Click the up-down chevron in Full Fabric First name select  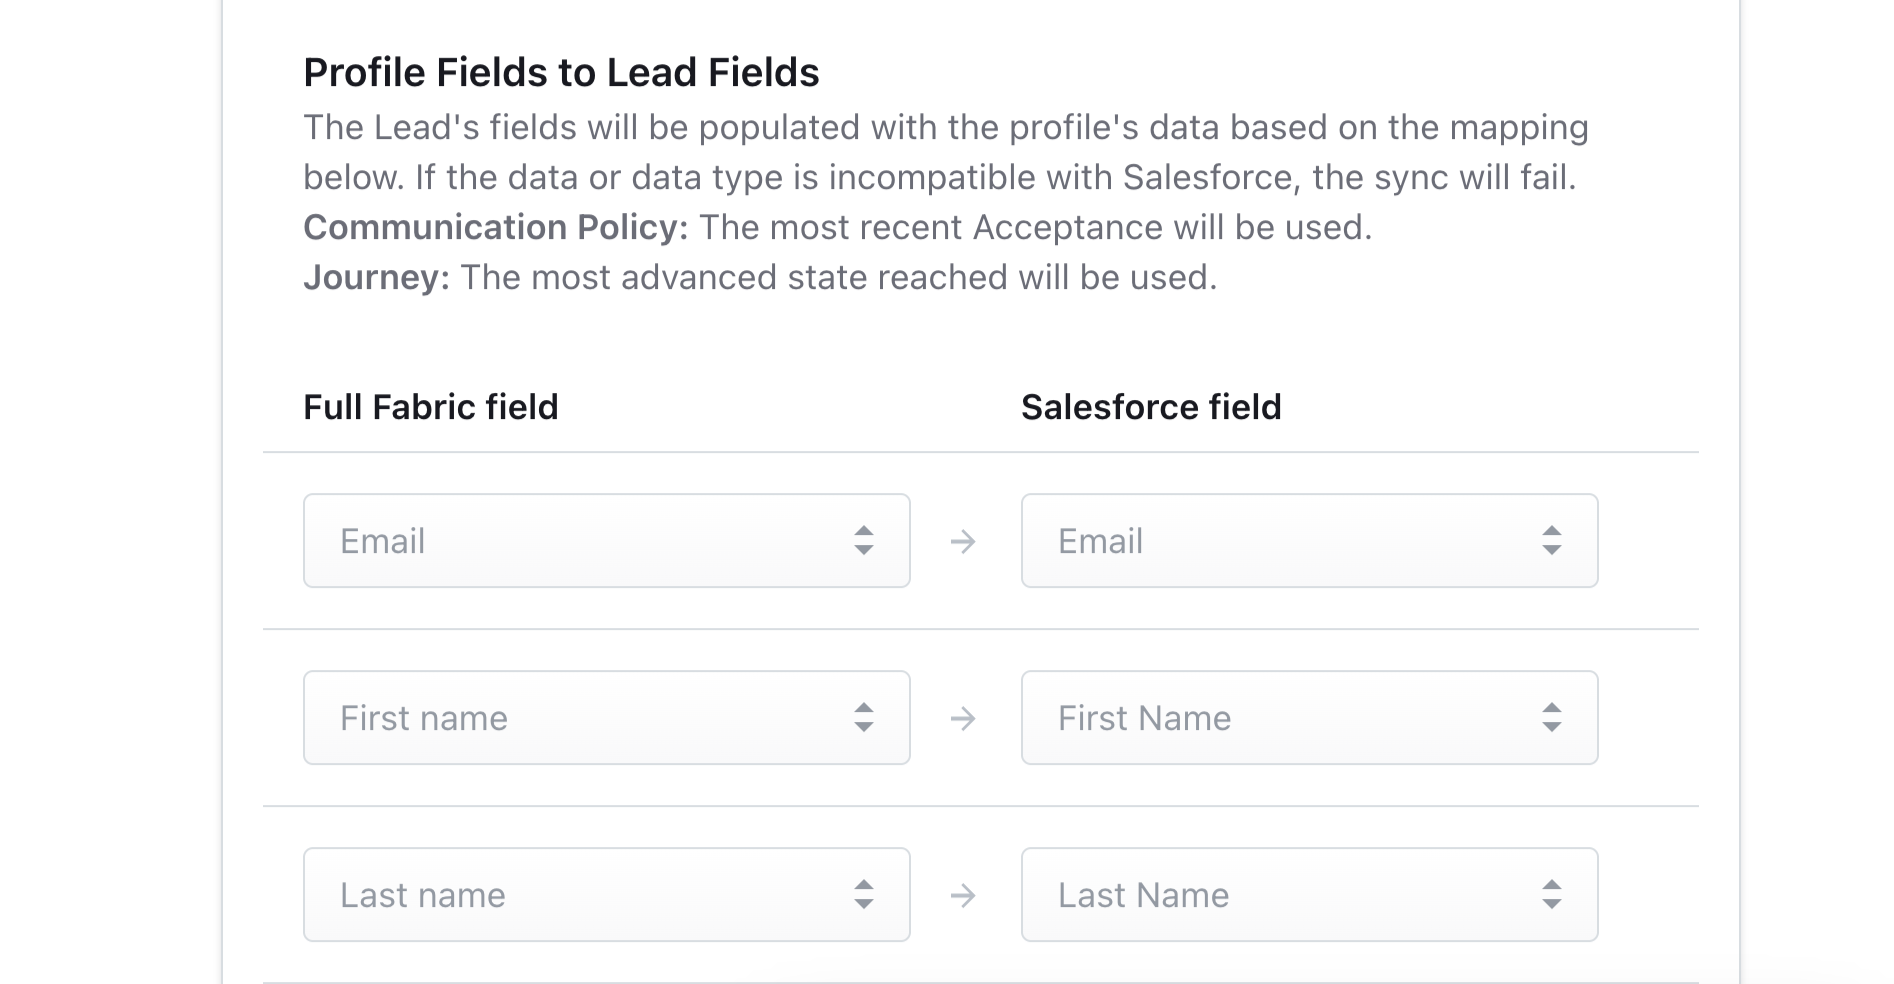[x=864, y=718]
